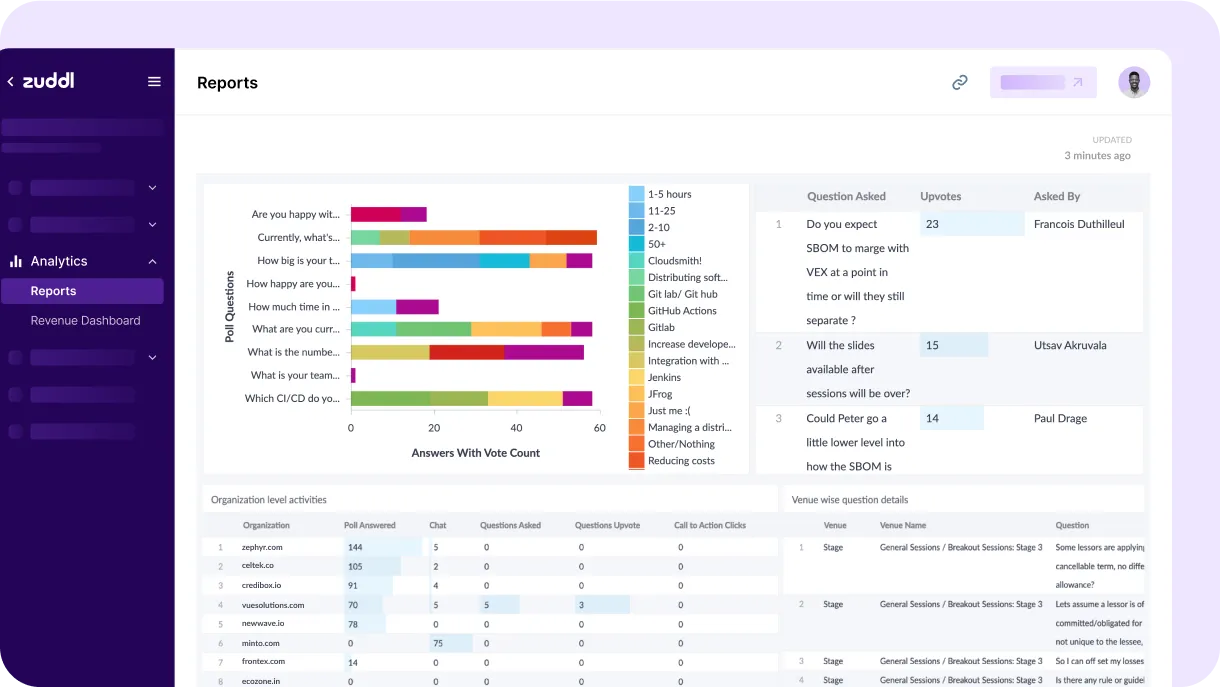1220x687 pixels.
Task: Expand the blurred section chevron below Revenue Dashboard
Action: pos(152,357)
